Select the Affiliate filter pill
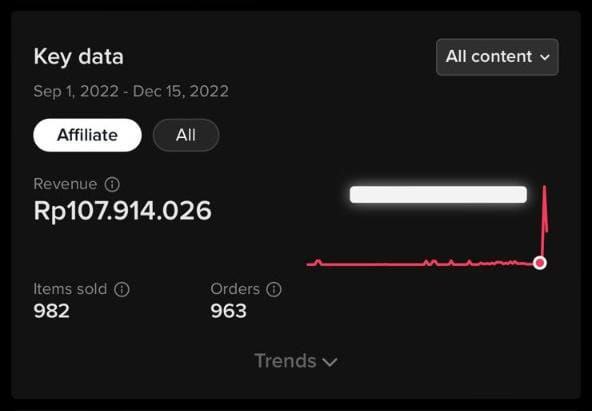 pos(87,135)
